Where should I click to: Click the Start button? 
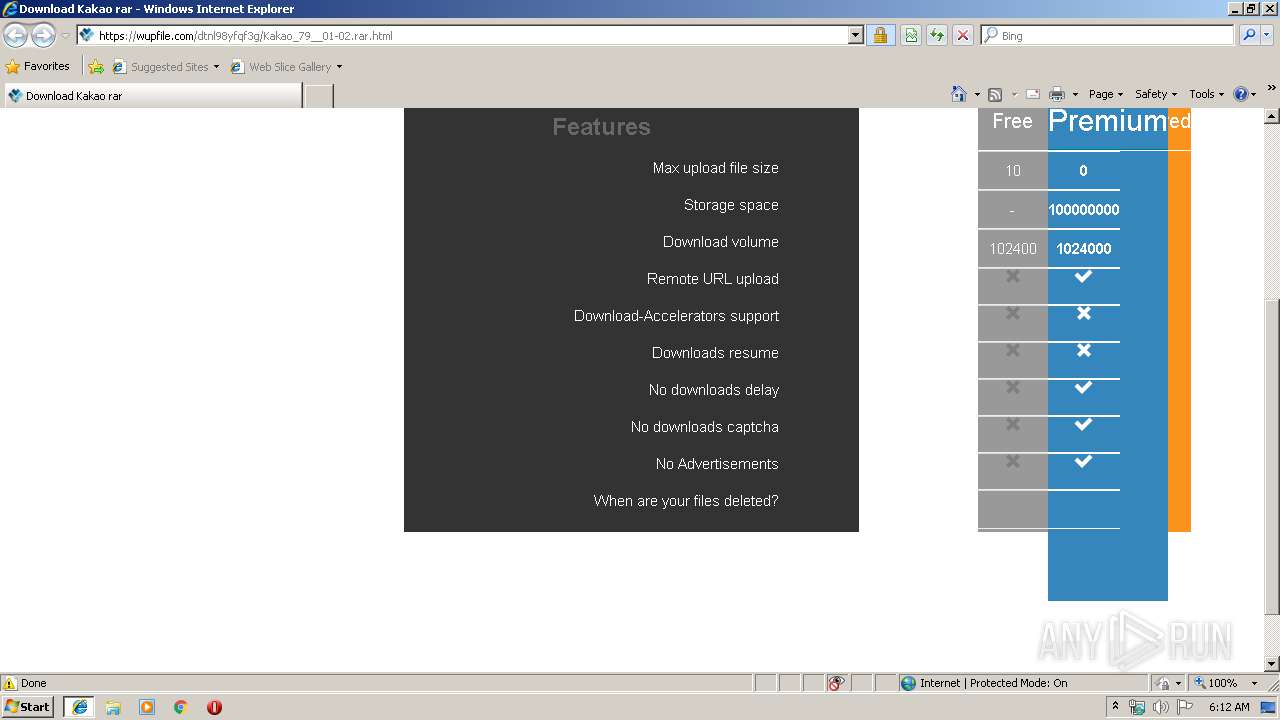28,706
